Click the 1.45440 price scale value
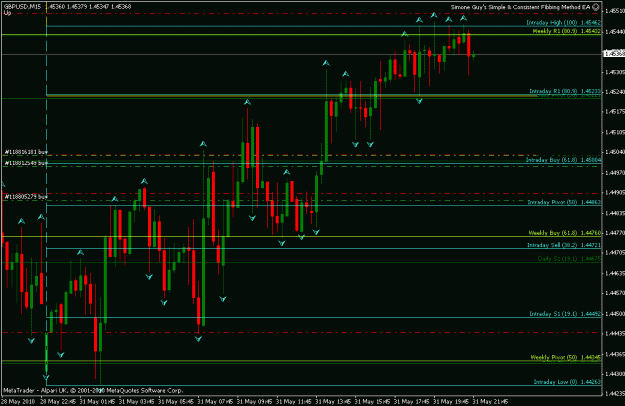The height and width of the screenshot is (406, 625). 615,31
